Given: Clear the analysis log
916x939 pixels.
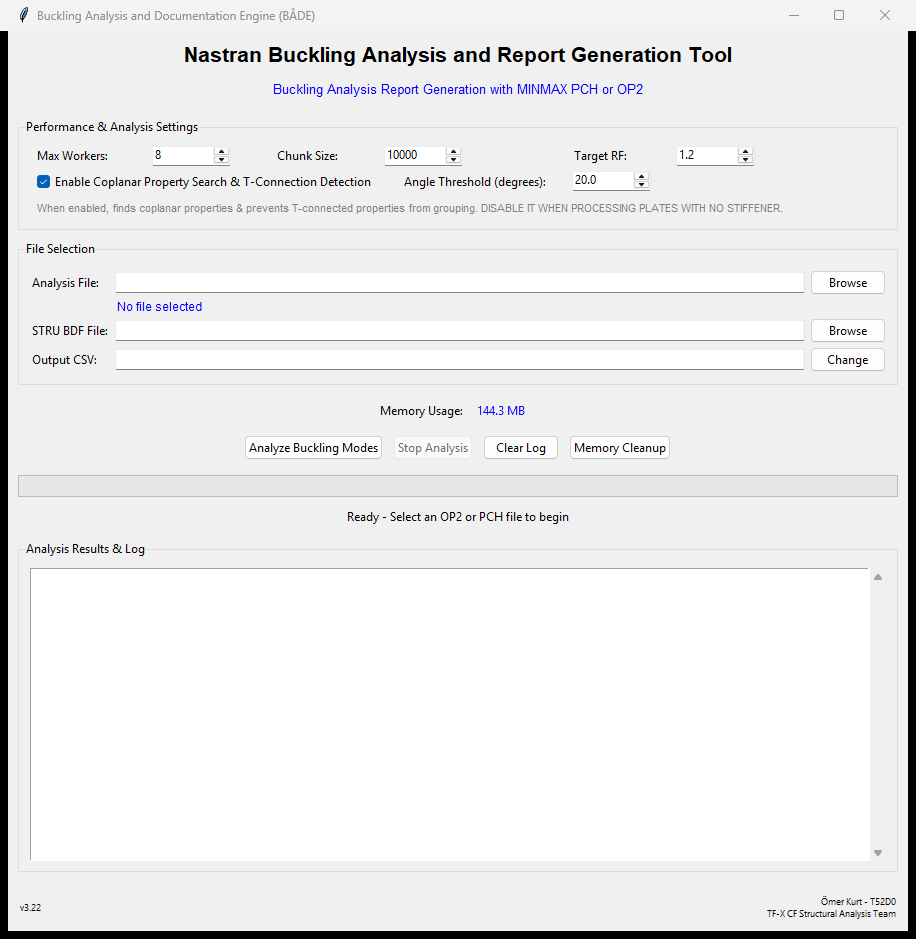Looking at the screenshot, I should coord(520,447).
